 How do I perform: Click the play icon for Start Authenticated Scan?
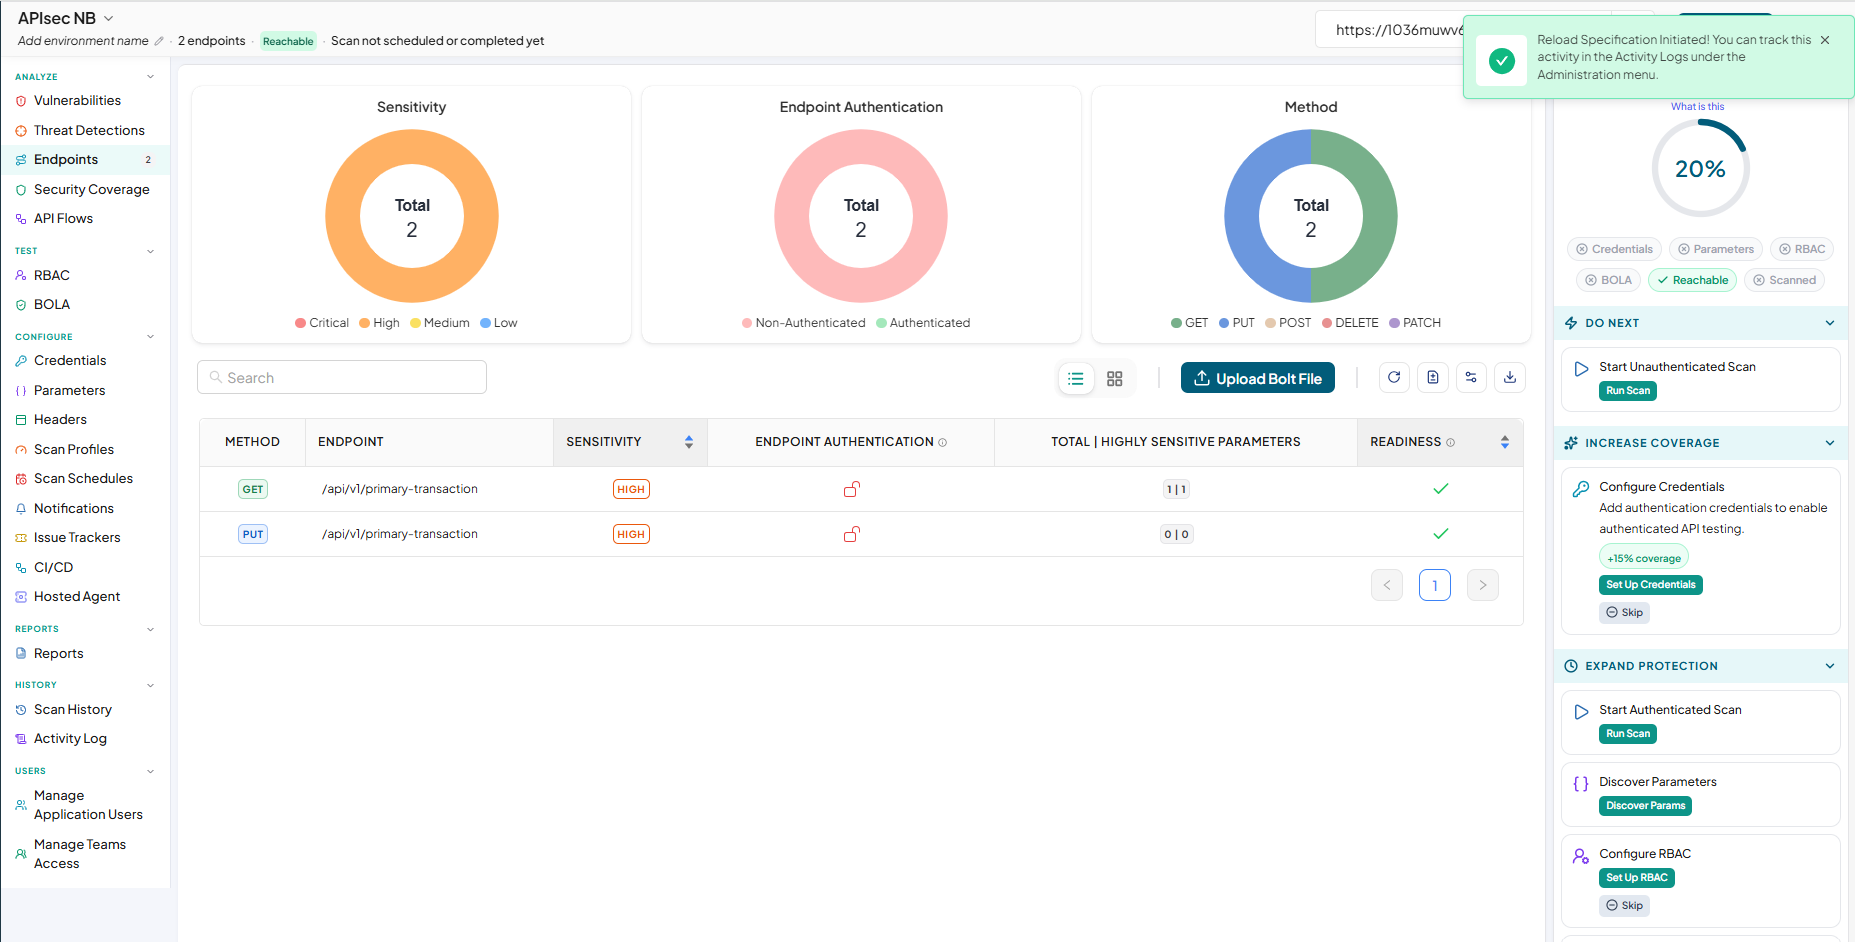point(1581,712)
